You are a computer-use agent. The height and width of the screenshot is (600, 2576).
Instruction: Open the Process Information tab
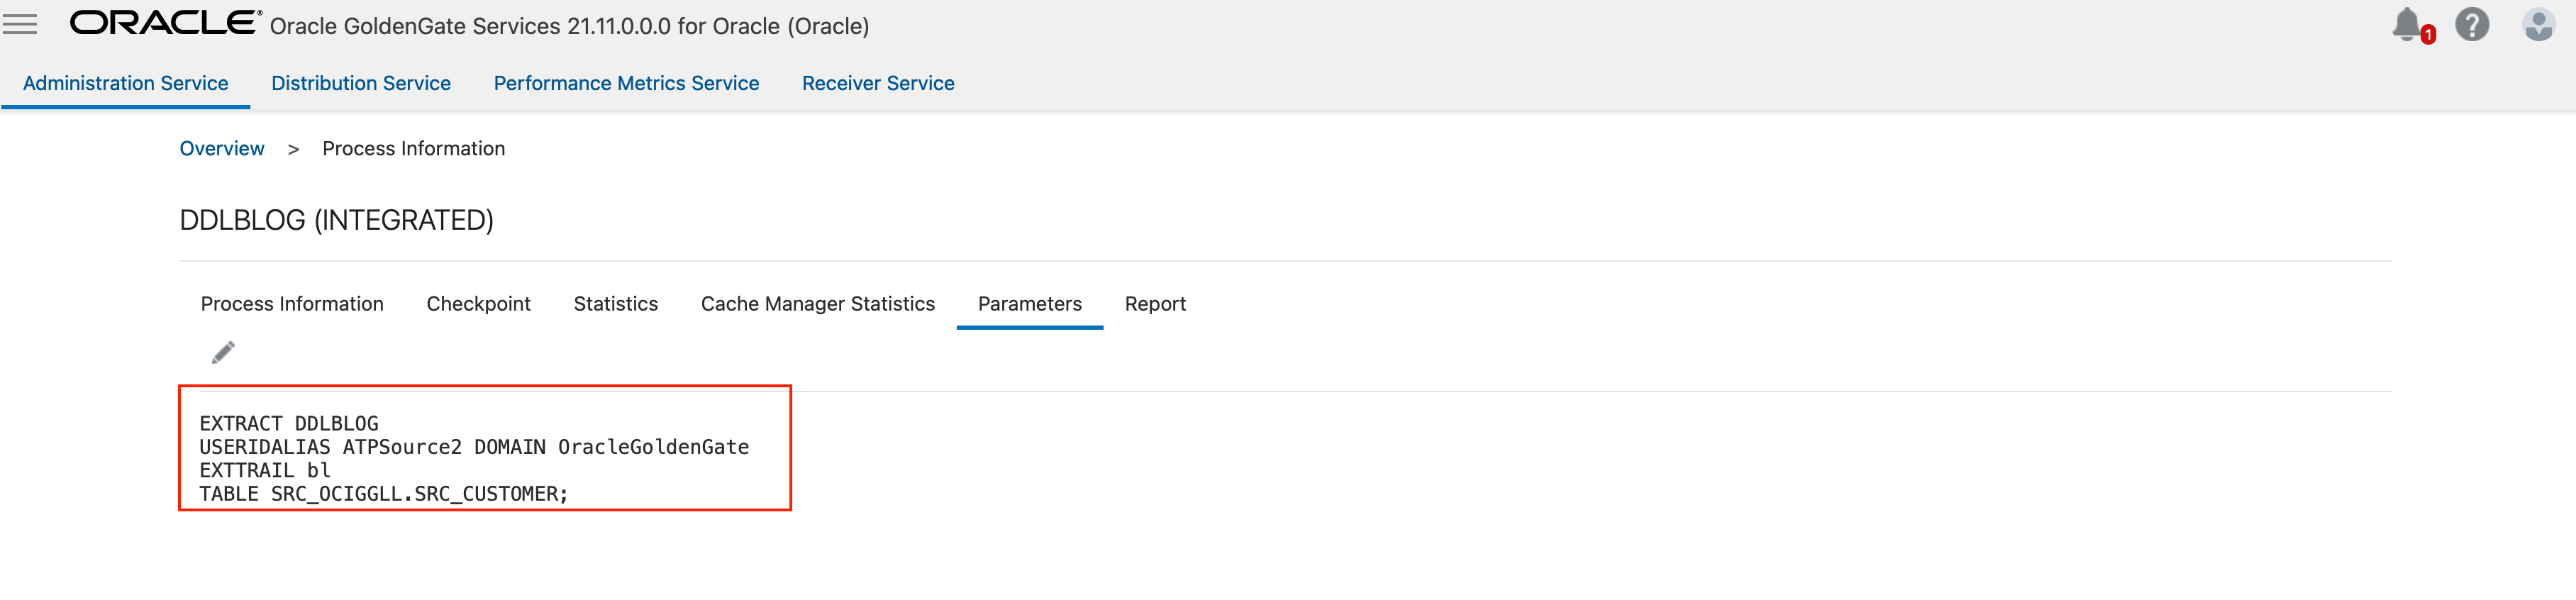(292, 304)
